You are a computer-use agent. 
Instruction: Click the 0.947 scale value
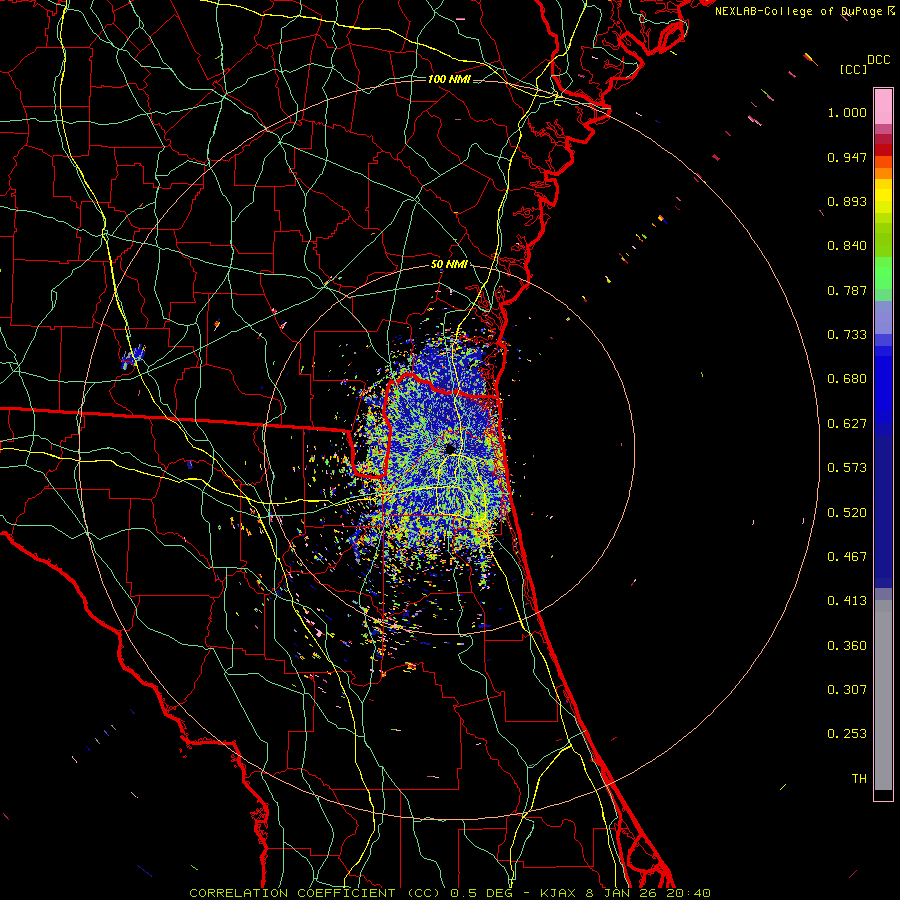click(x=847, y=157)
